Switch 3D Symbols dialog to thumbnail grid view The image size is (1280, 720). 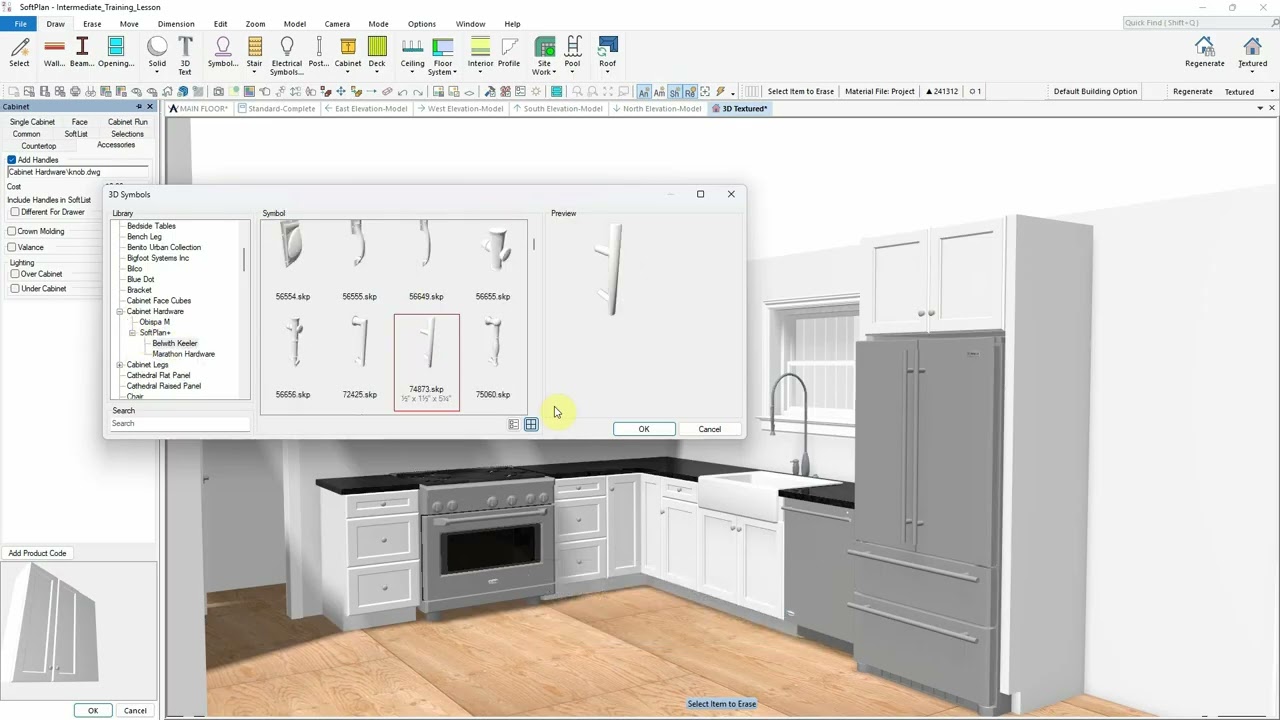(531, 425)
